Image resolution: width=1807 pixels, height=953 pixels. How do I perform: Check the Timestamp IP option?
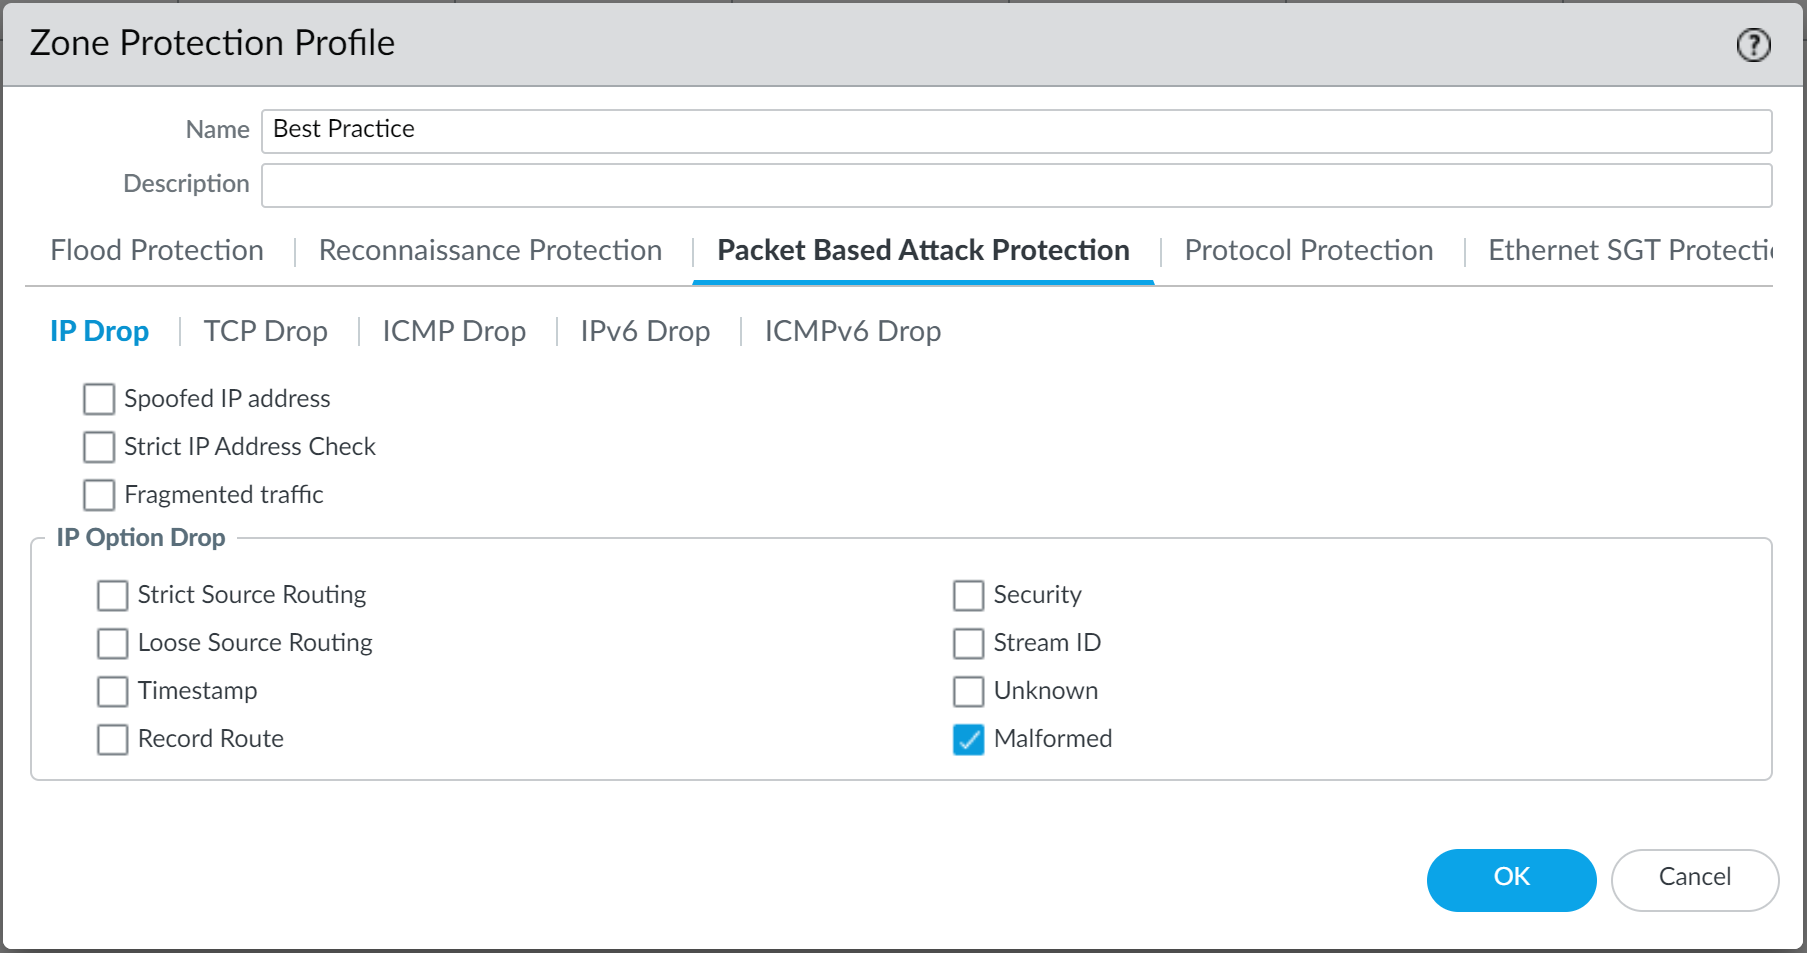tap(113, 691)
